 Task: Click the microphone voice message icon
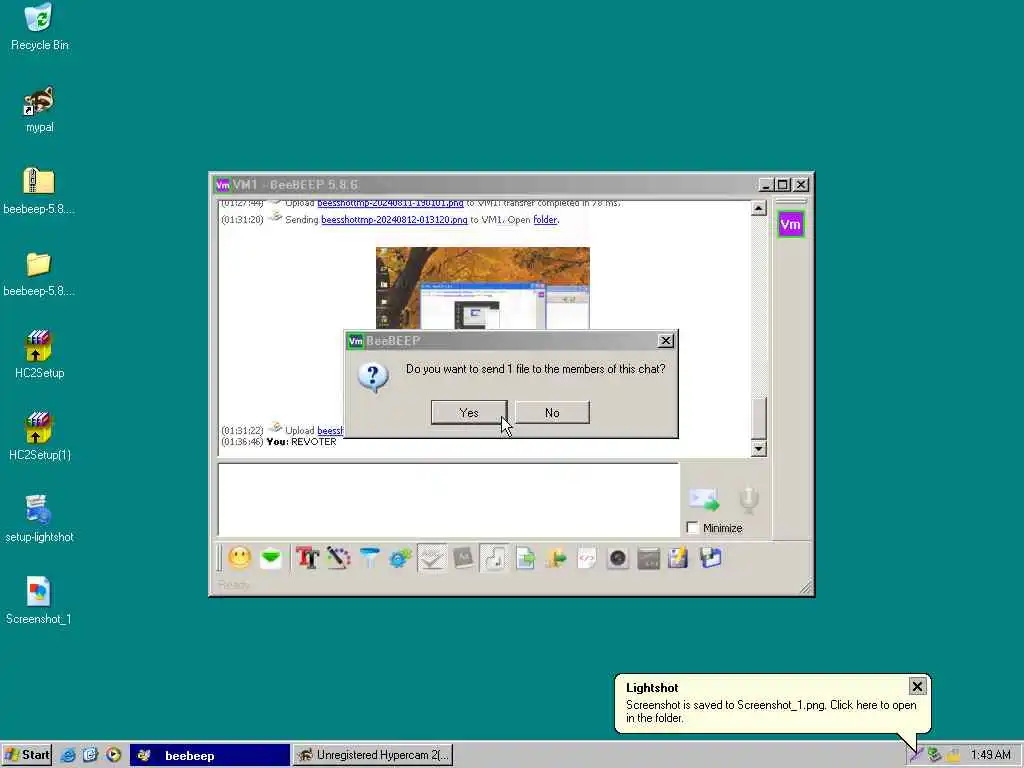tap(748, 500)
